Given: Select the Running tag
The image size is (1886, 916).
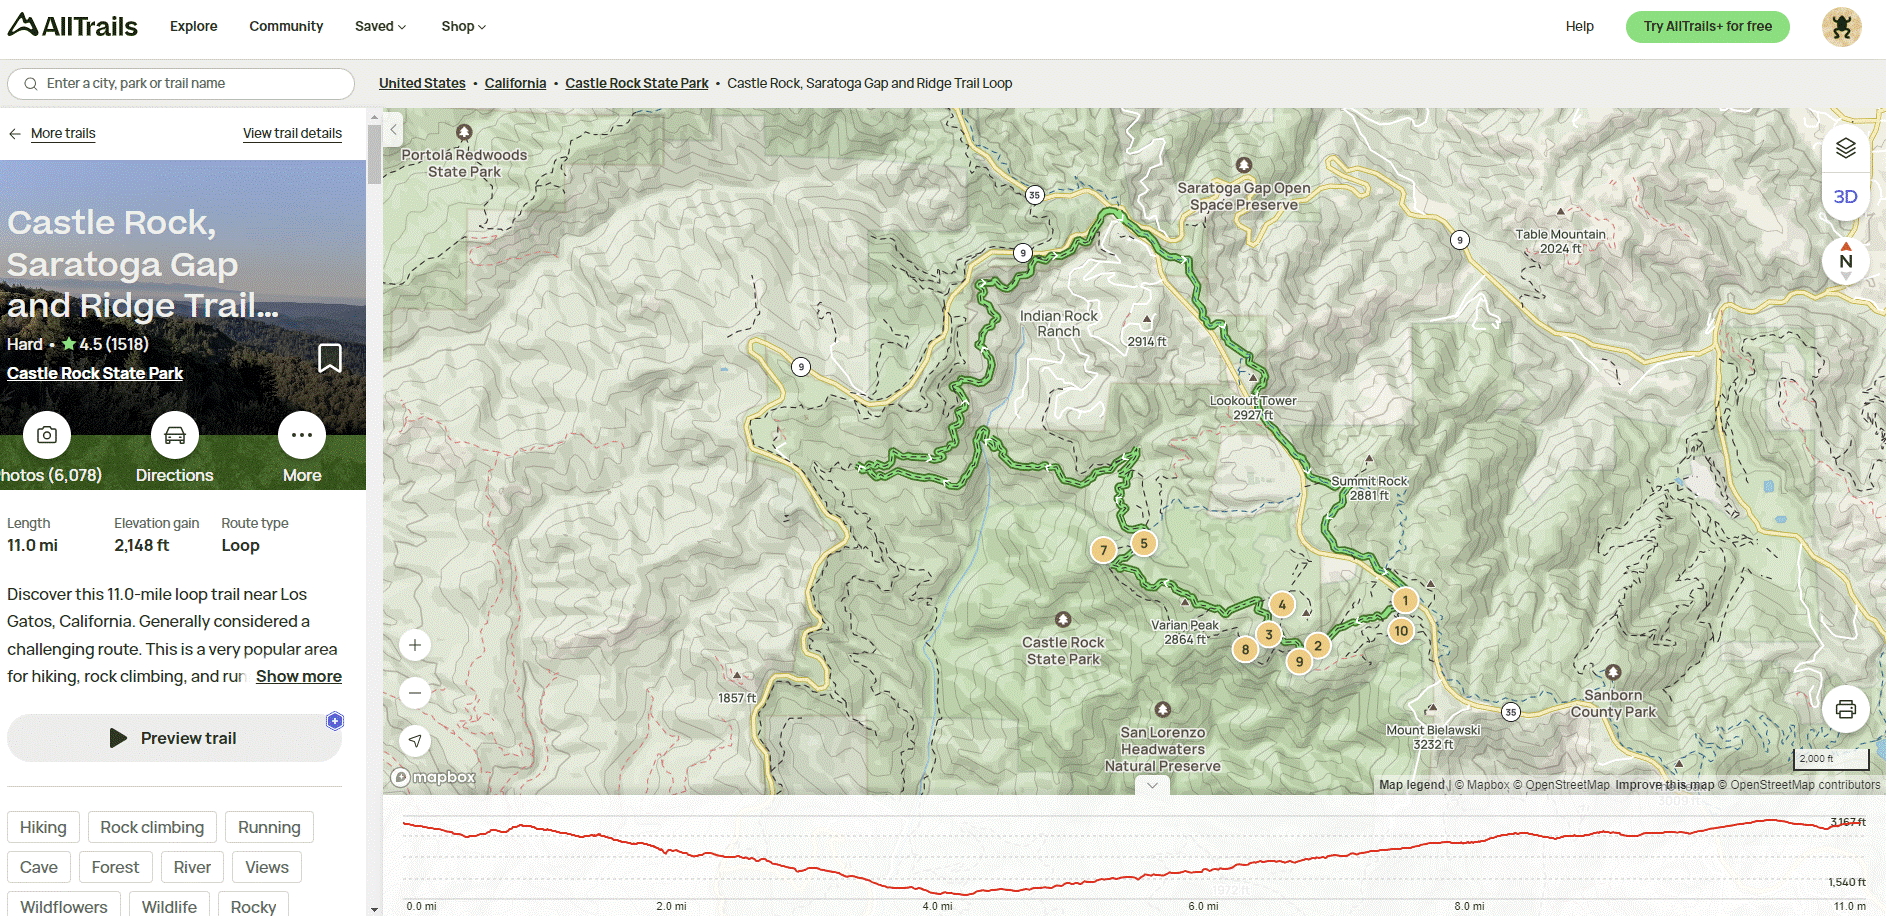Looking at the screenshot, I should tap(269, 827).
